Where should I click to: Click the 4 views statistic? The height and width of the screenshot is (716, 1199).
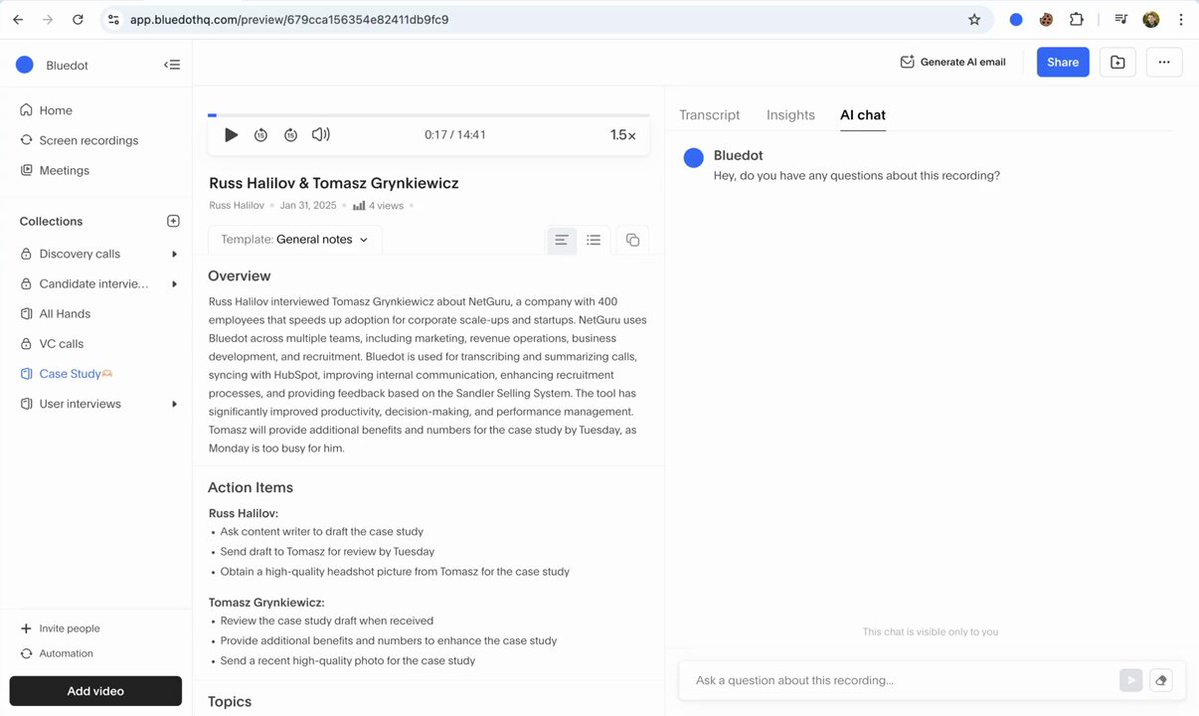point(379,206)
